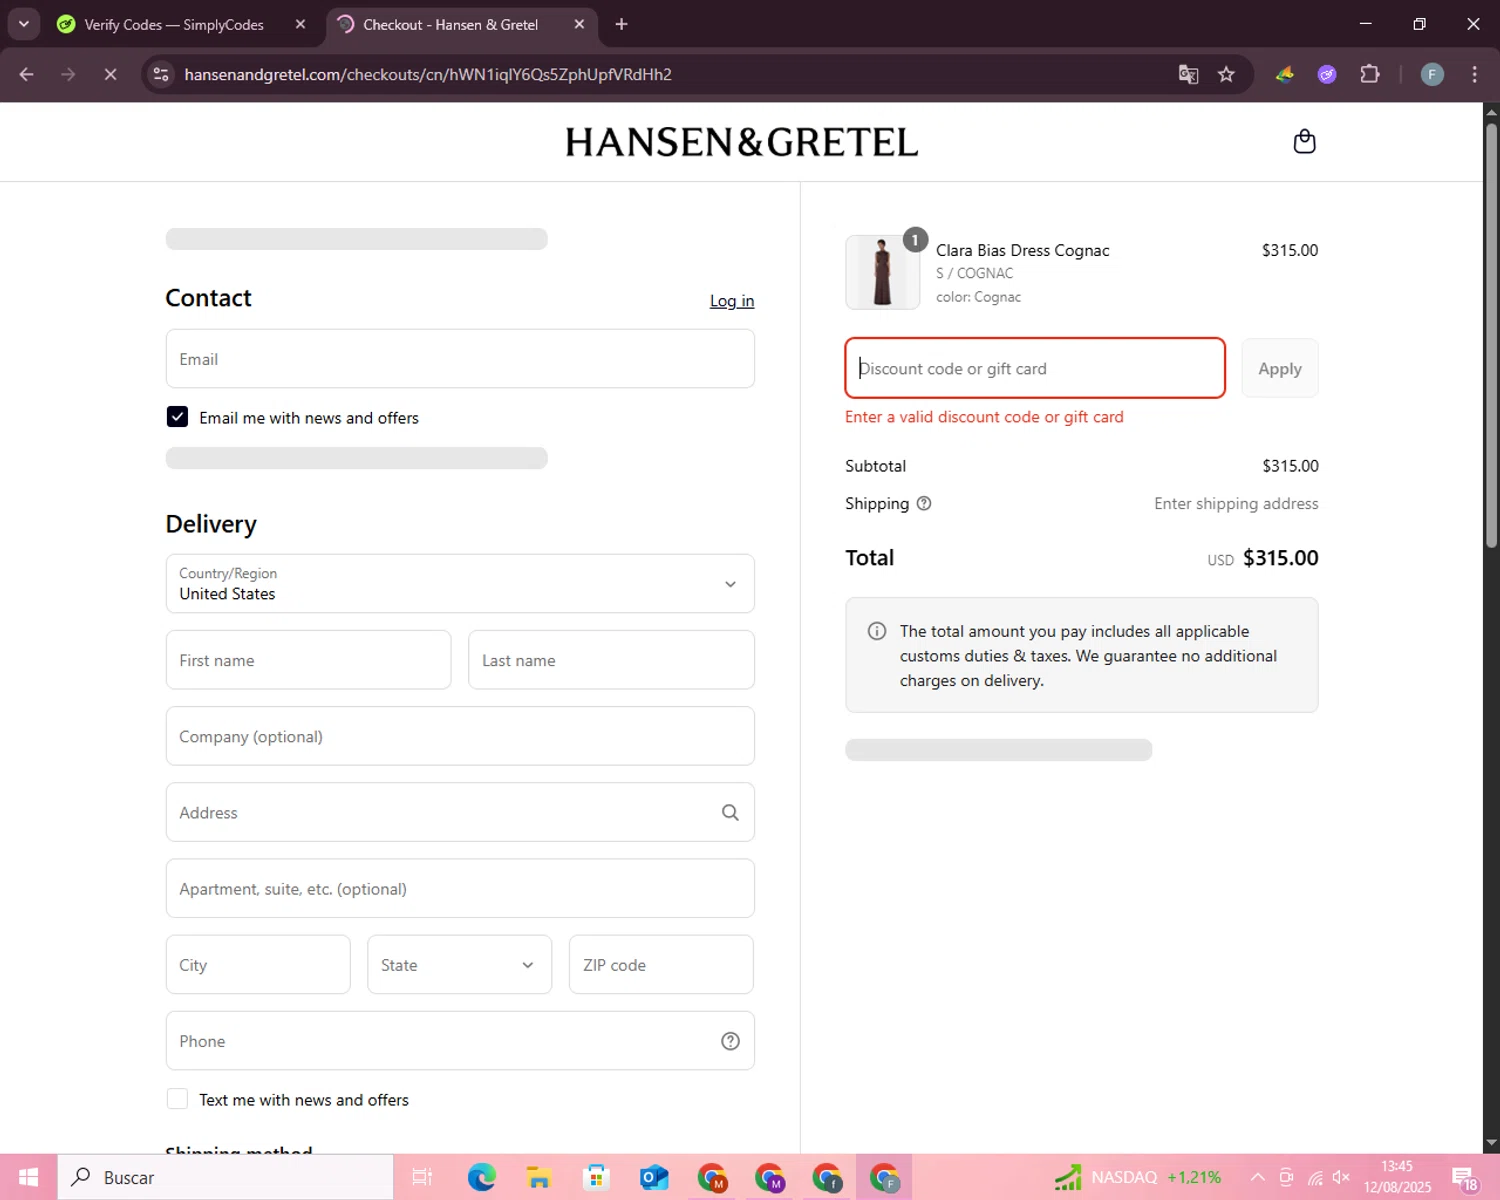
Task: Open Microsoft Store from the taskbar
Action: click(596, 1177)
